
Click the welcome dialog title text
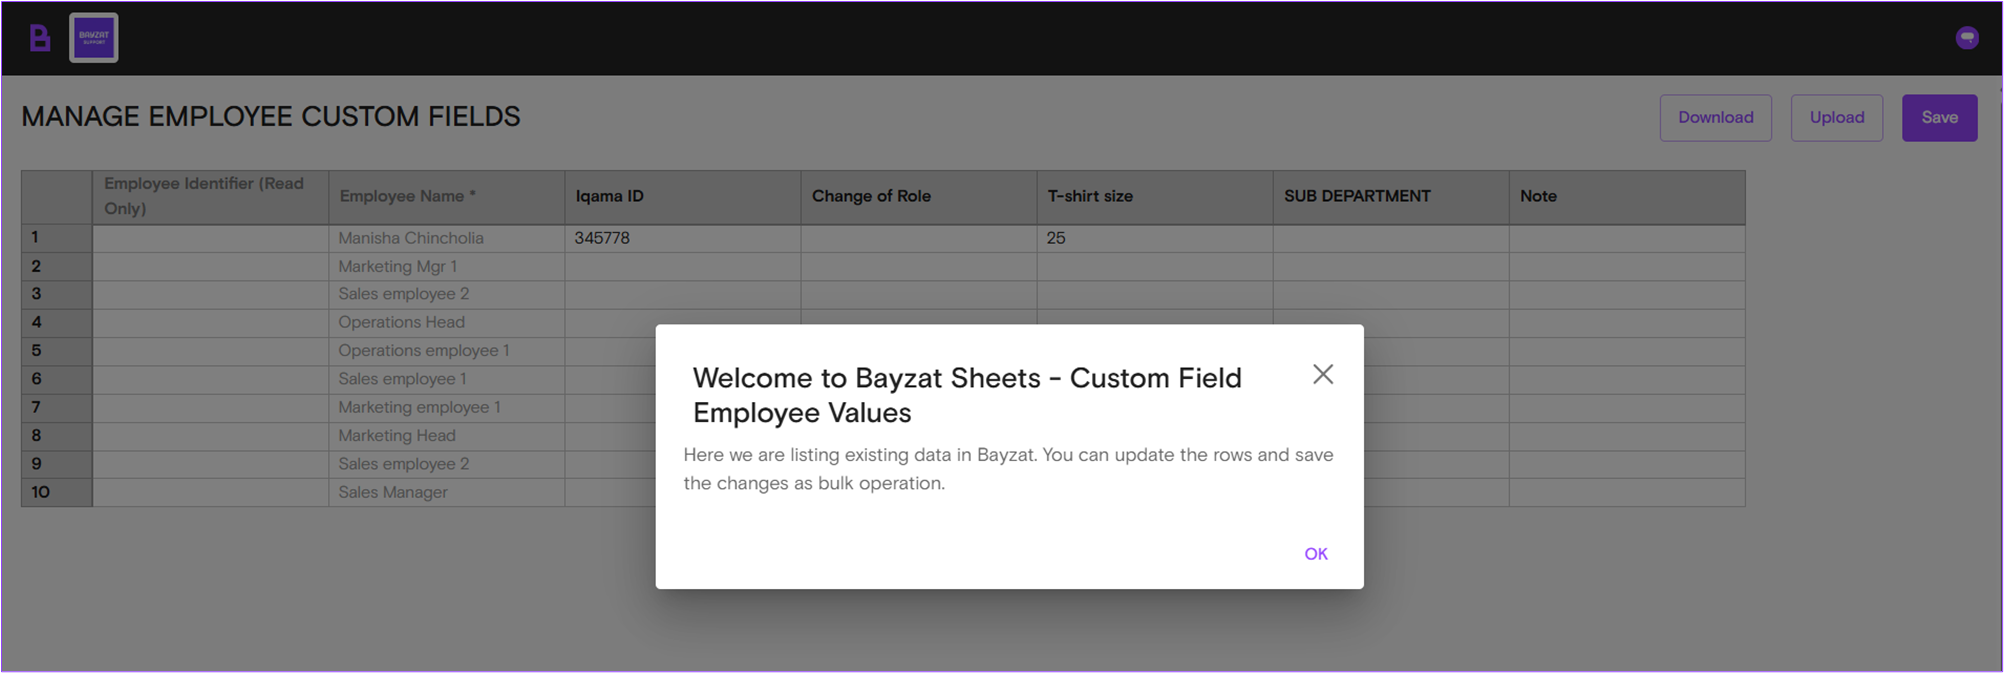[x=967, y=395]
